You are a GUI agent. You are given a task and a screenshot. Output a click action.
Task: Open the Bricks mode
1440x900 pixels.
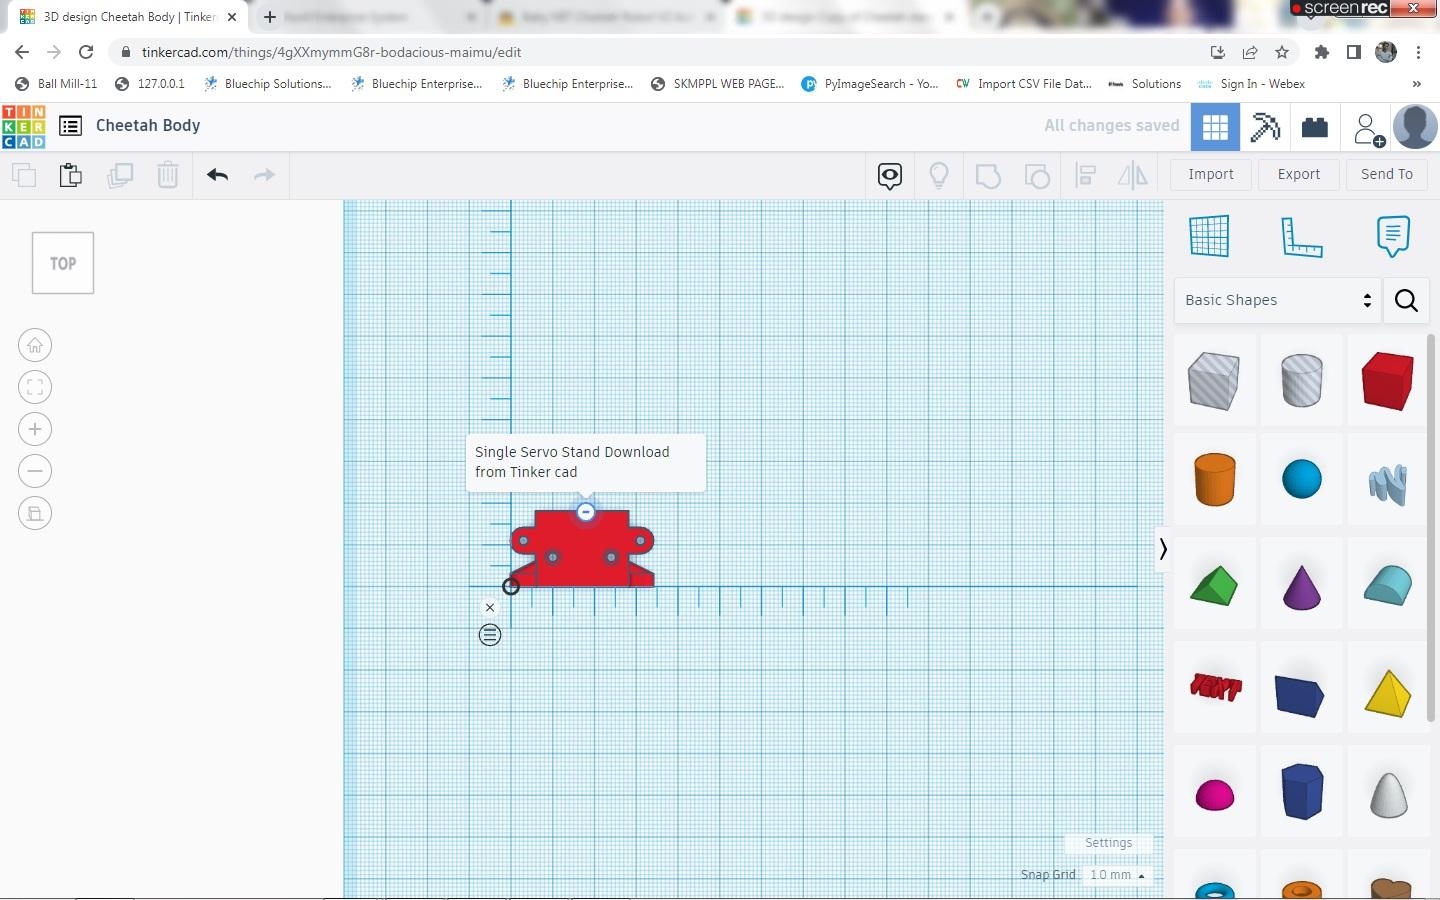[x=1315, y=127]
